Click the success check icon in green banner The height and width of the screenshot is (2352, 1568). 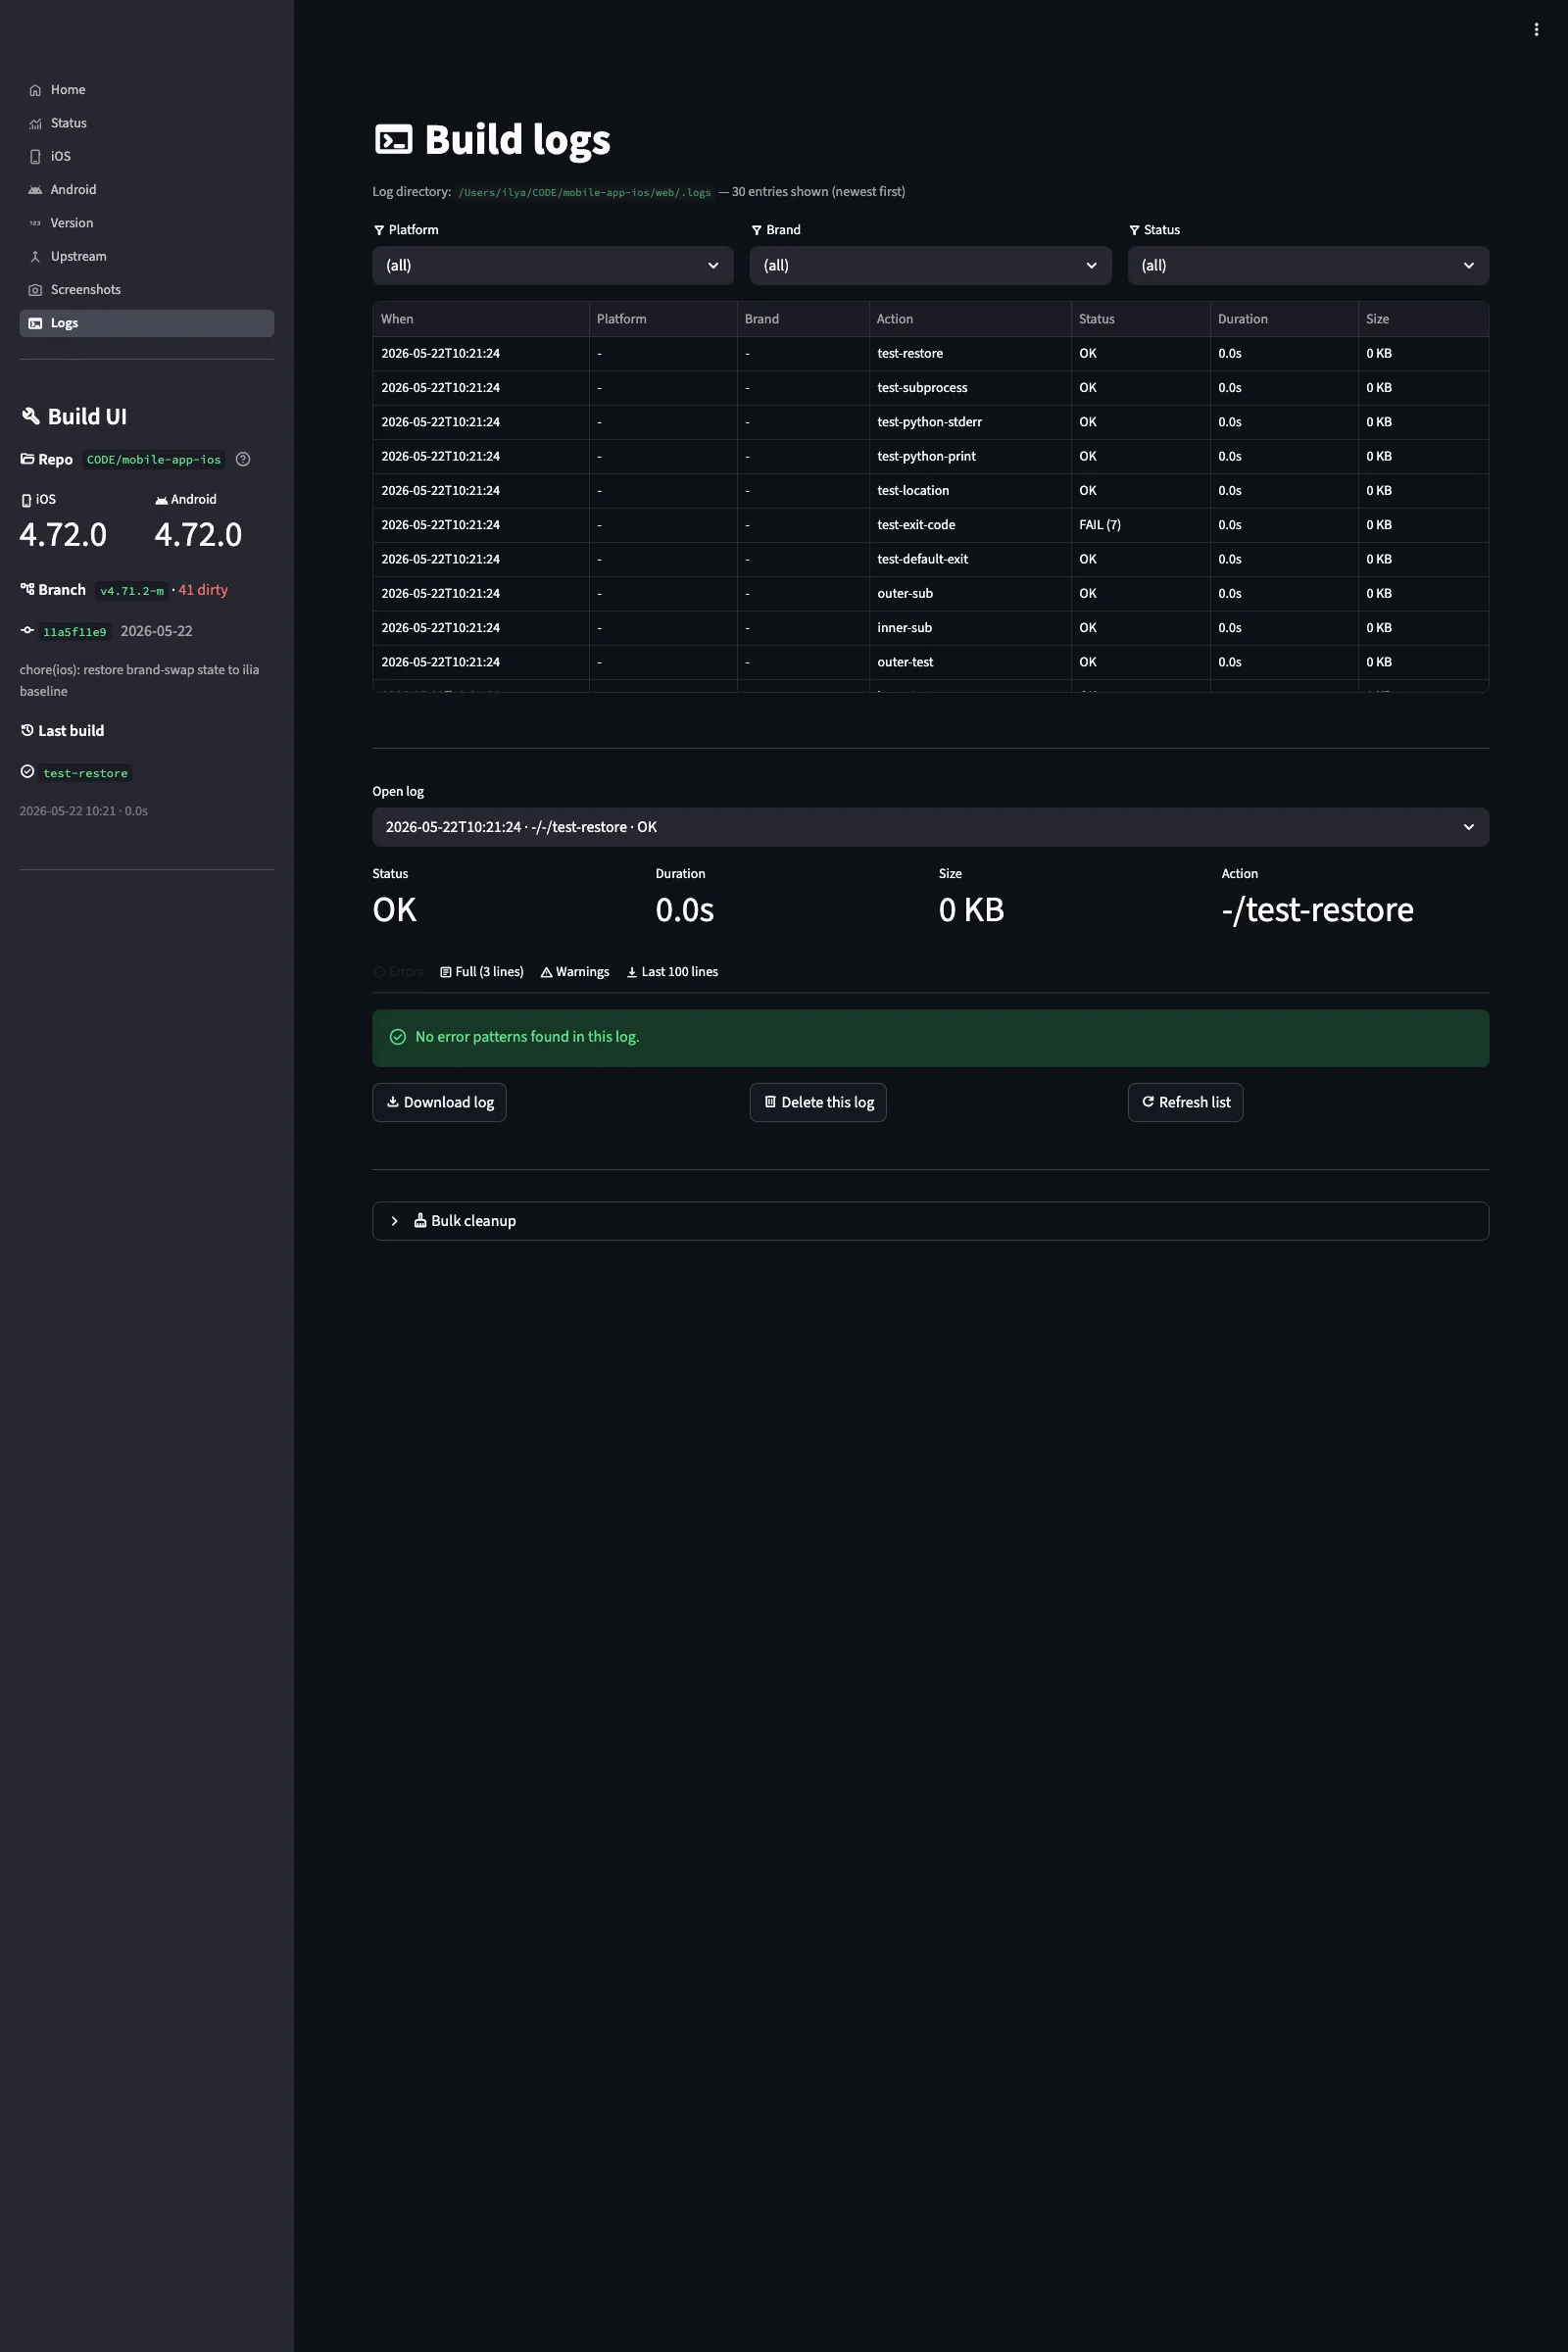coord(398,1037)
